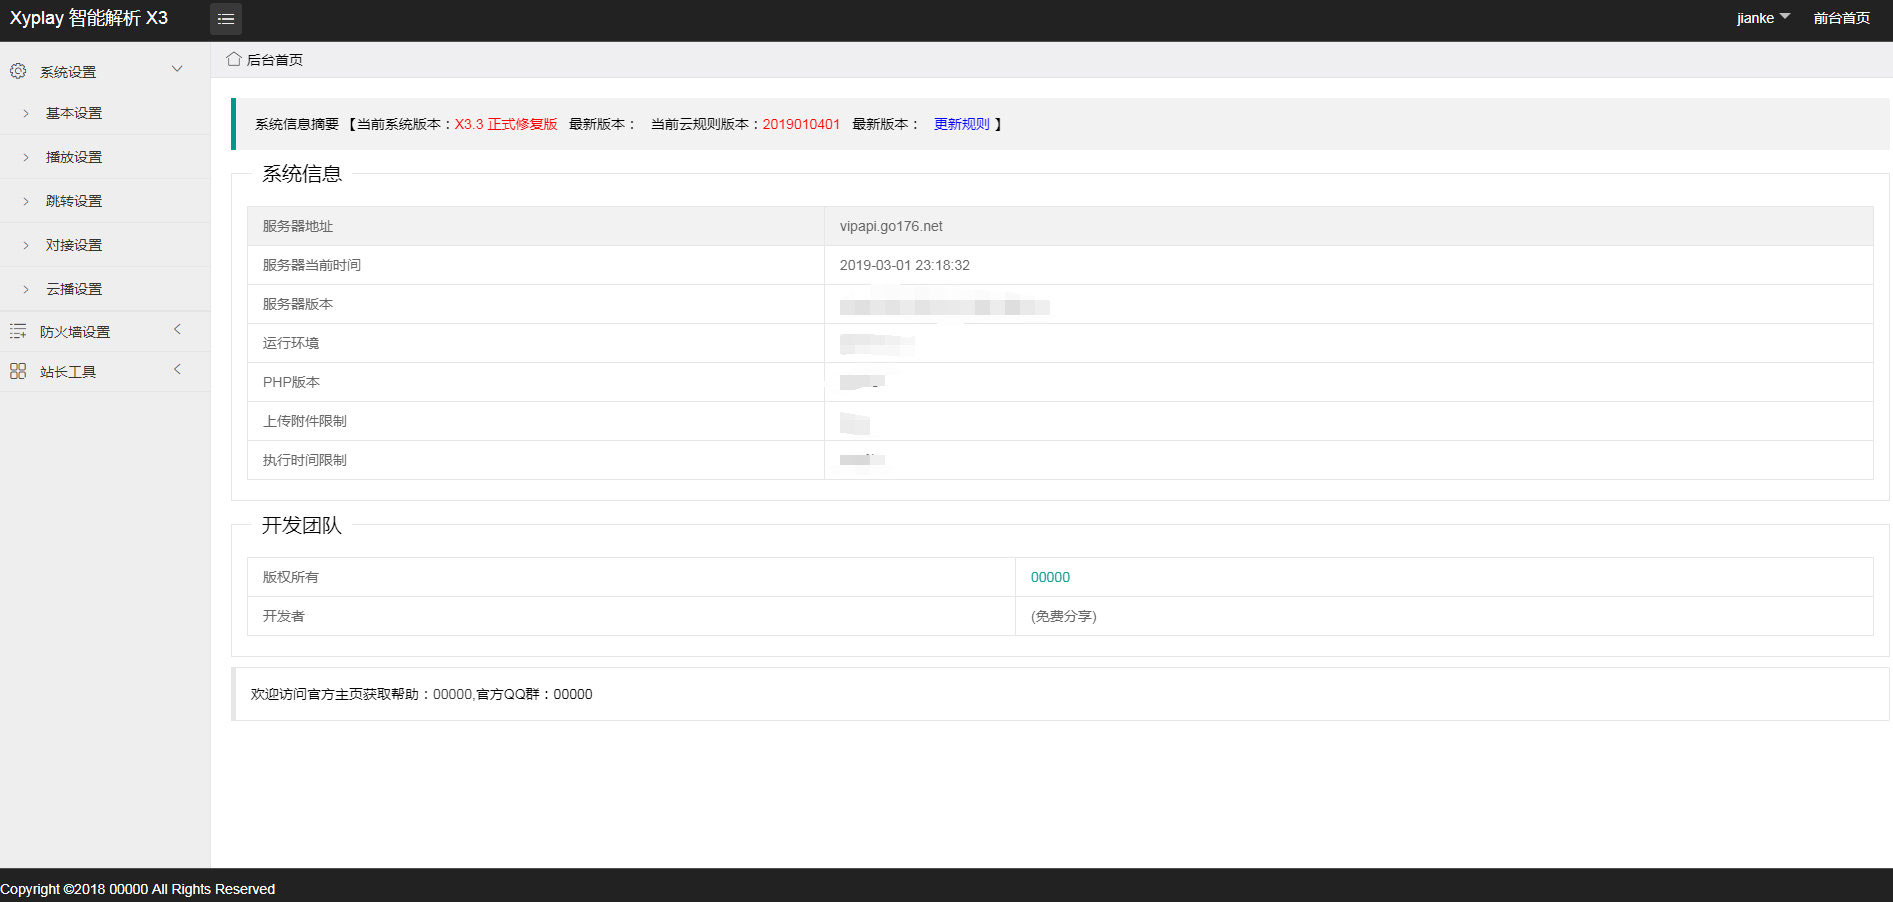Click the 00000 copyright link

point(1050,577)
